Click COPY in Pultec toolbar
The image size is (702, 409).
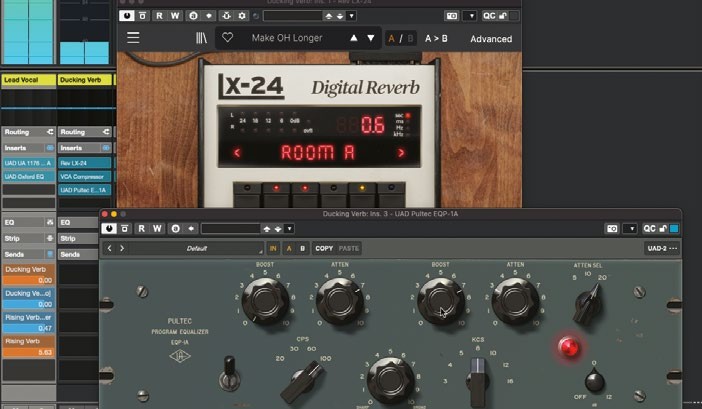(324, 248)
